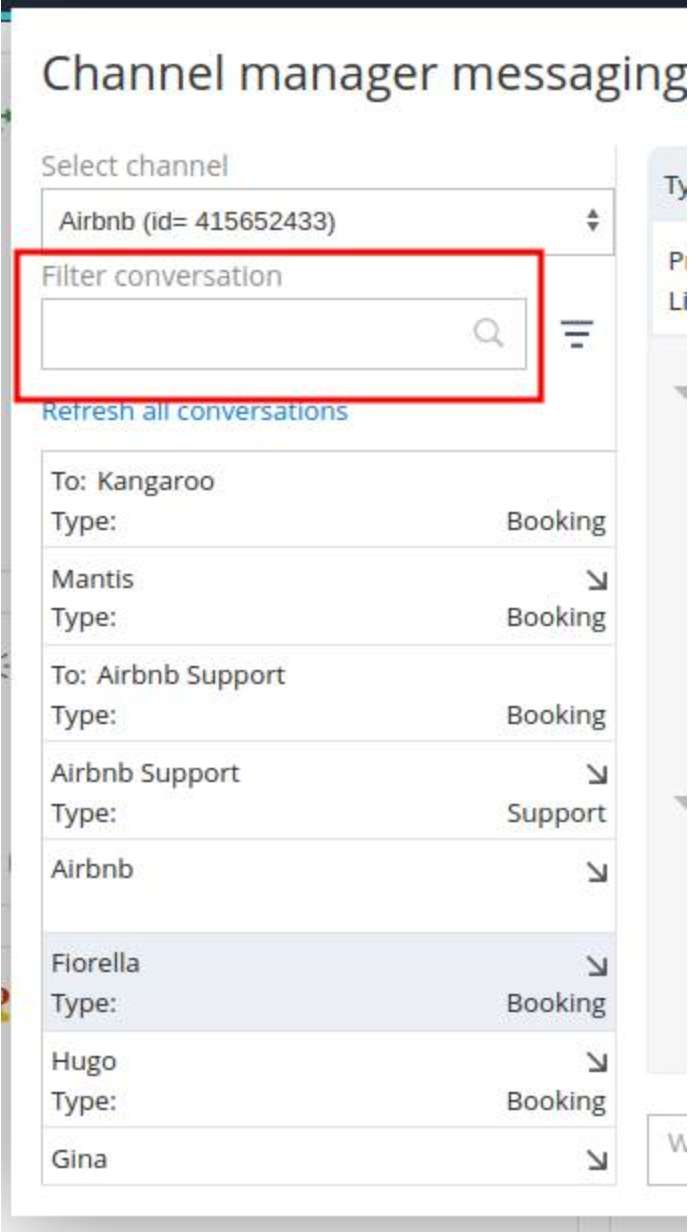Select the Mantis conversation
690x1232 pixels.
click(x=300, y=597)
